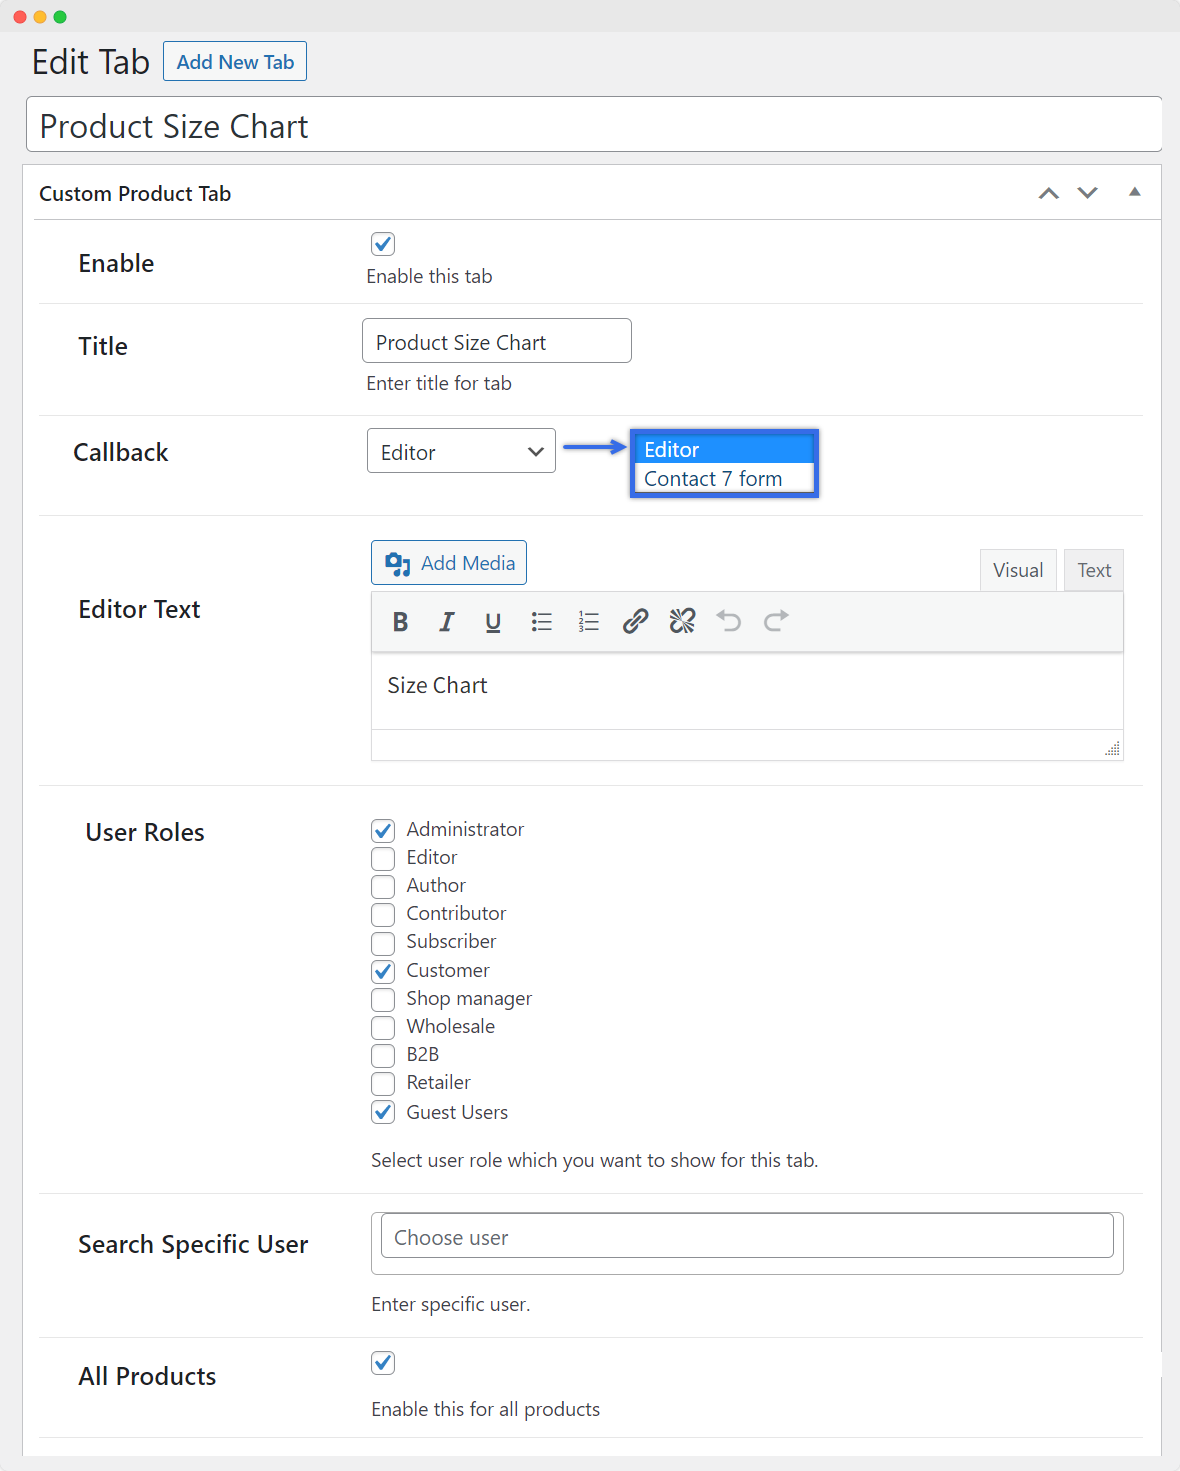This screenshot has height=1471, width=1180.
Task: Uncheck the Guest Users role
Action: pyautogui.click(x=383, y=1112)
